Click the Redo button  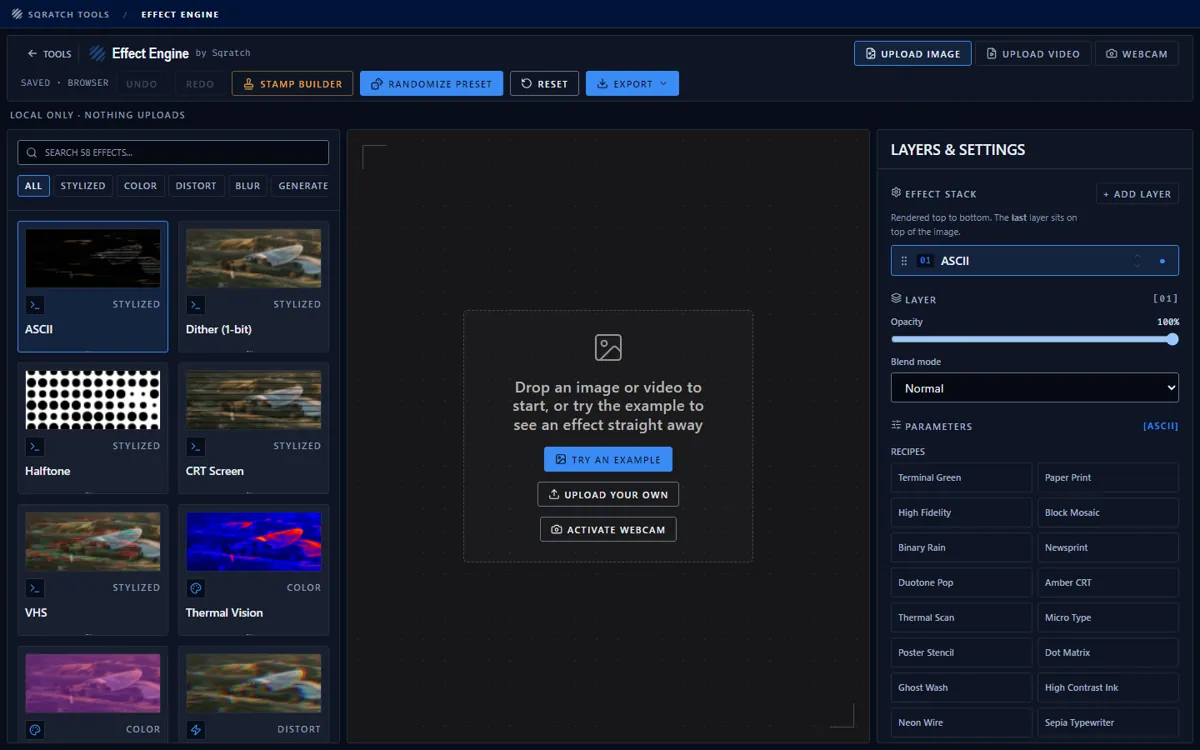click(x=200, y=84)
